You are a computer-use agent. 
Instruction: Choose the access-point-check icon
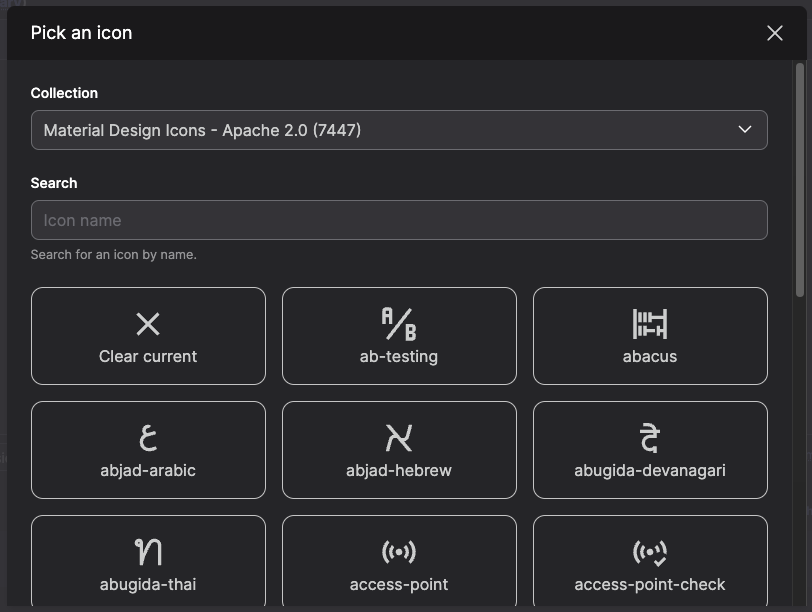click(649, 560)
